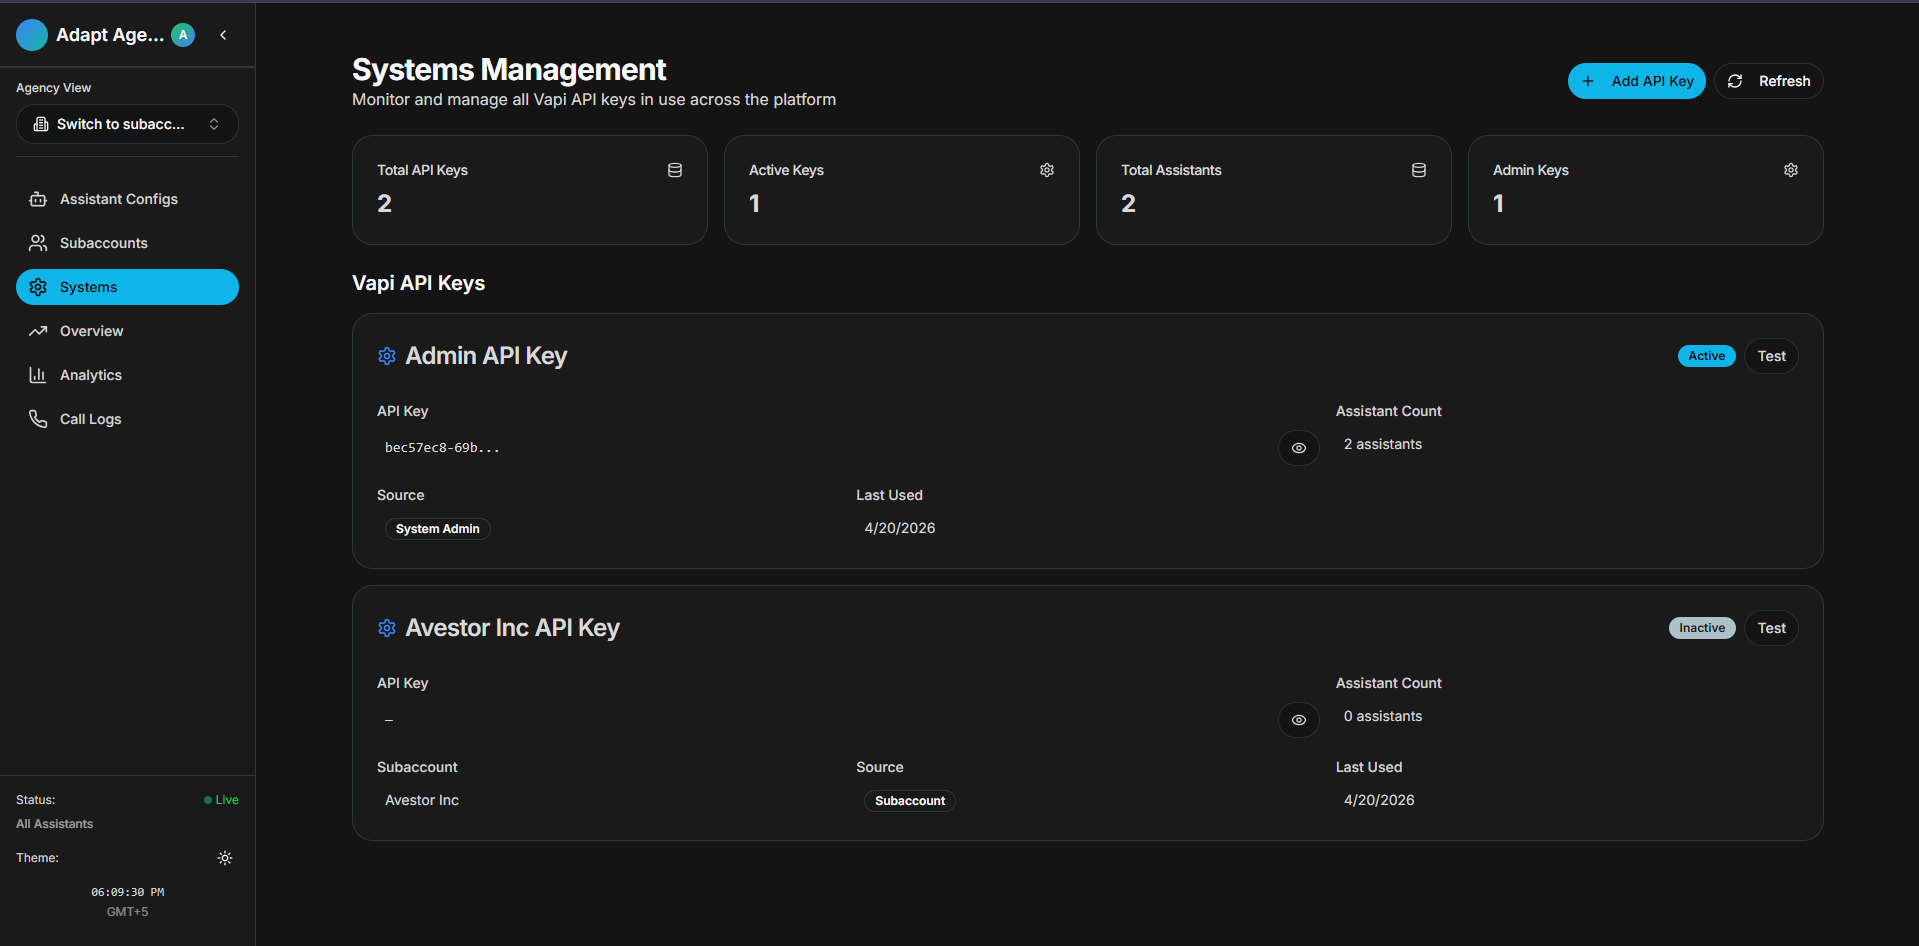The height and width of the screenshot is (946, 1919).
Task: Click the Subaccount source badge
Action: pyautogui.click(x=909, y=801)
